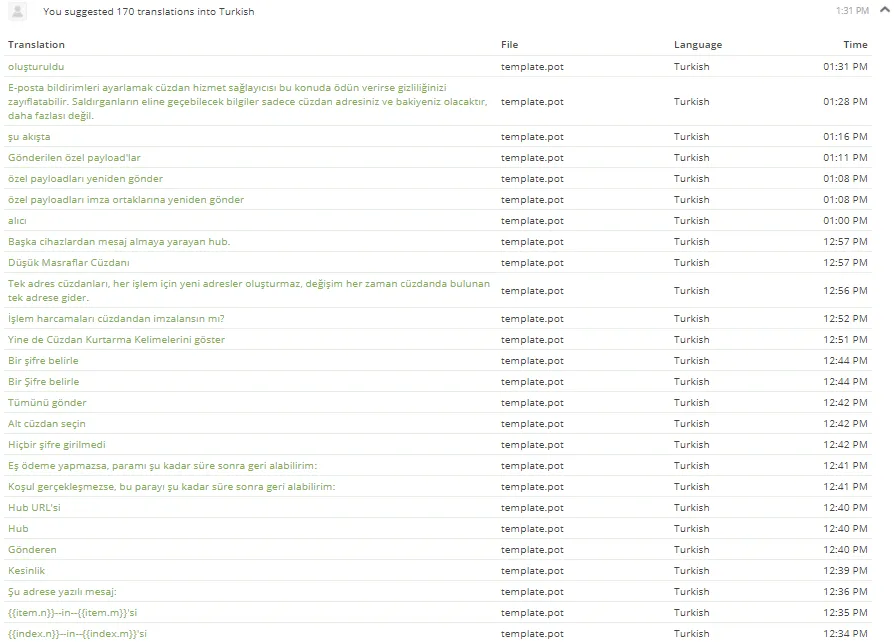894x642 pixels.
Task: Open the 'Alt cüzdan seçin' translation
Action: 47,424
